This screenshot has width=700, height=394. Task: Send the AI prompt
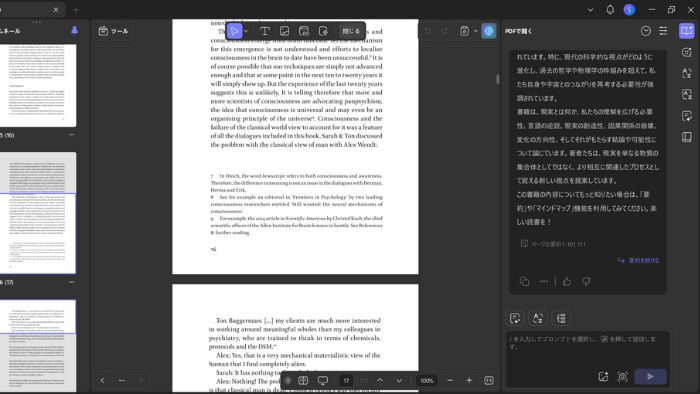[x=650, y=377]
